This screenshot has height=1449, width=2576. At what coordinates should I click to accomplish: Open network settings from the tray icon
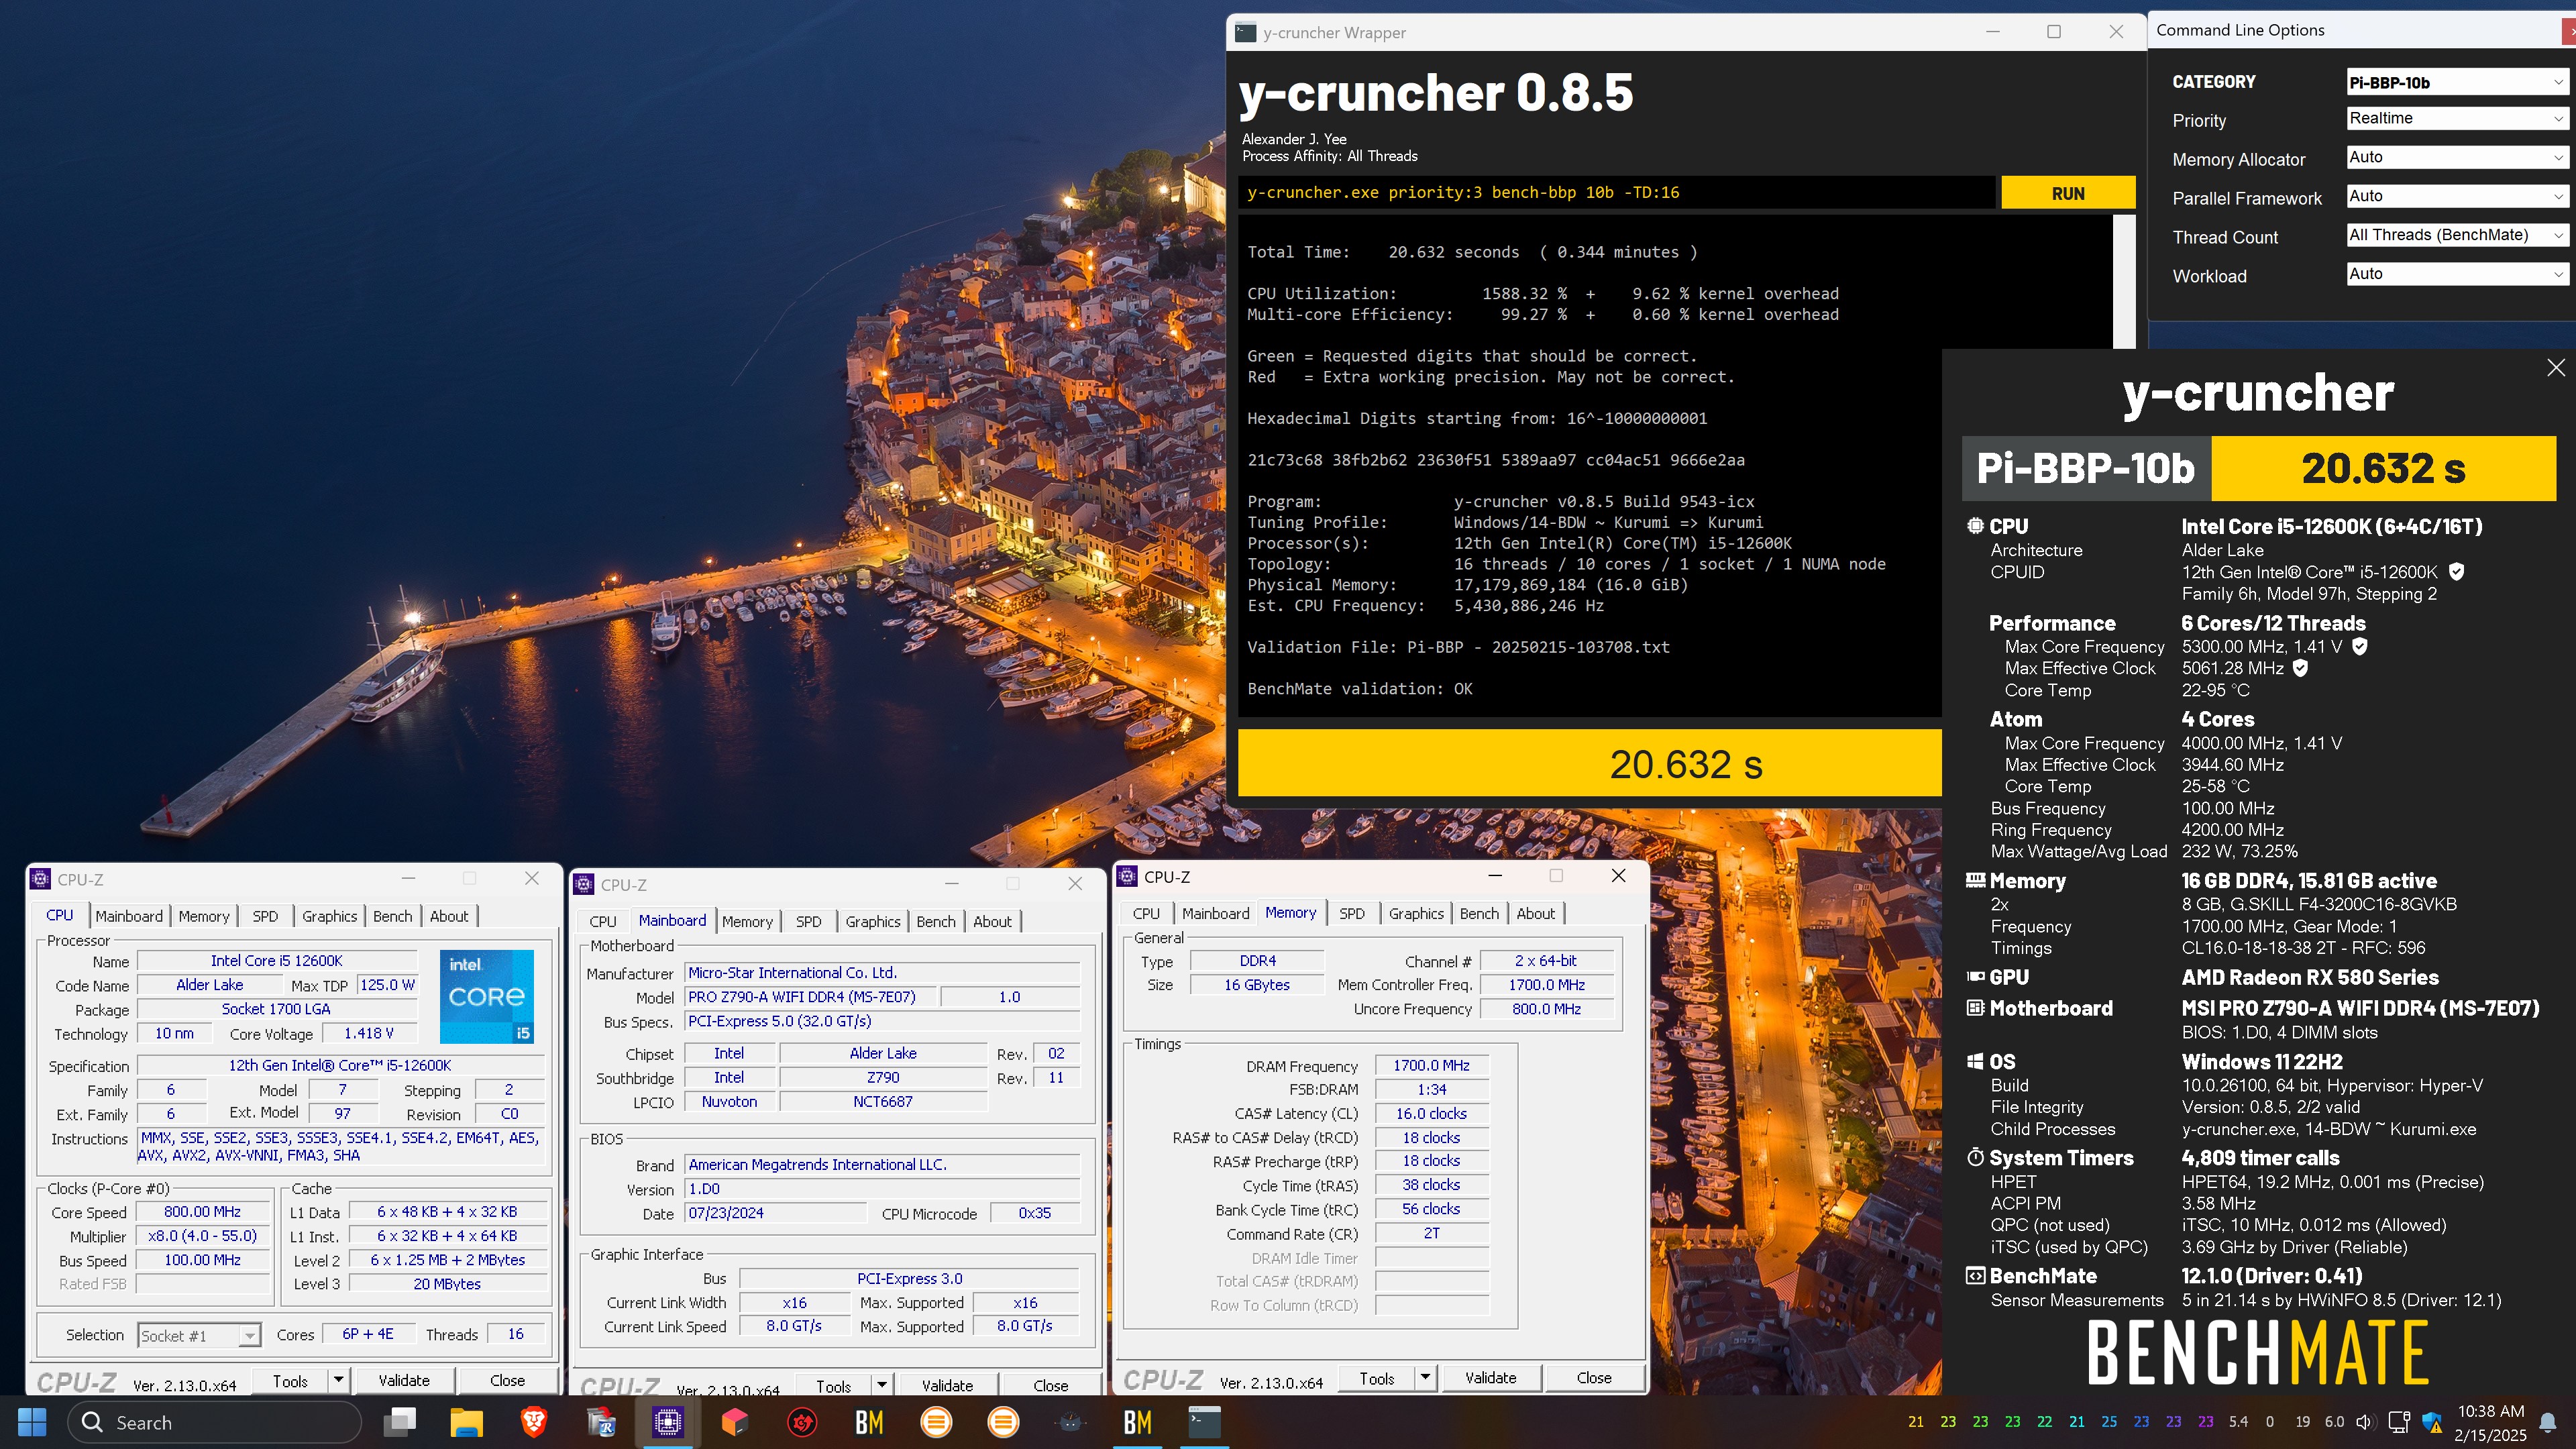click(x=2398, y=1422)
